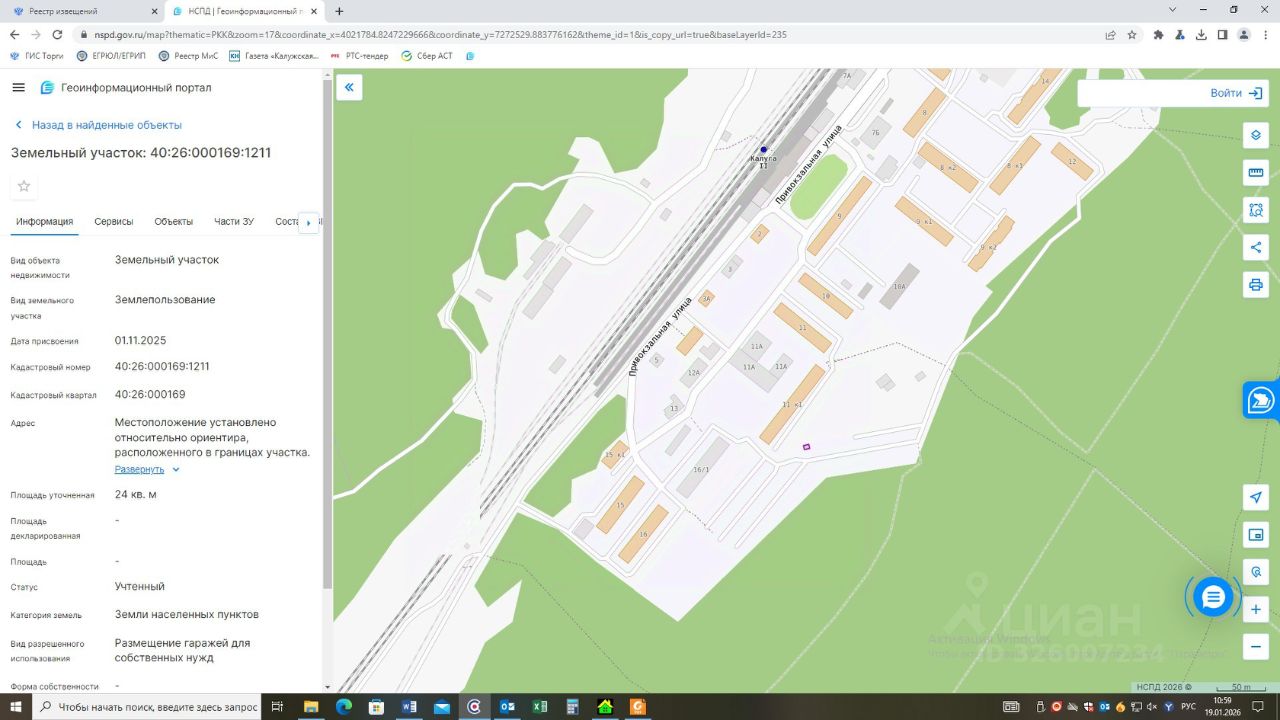Click the Привокзальная улица label near building 5
Viewport: 1280px width, 720px height.
click(x=660, y=336)
